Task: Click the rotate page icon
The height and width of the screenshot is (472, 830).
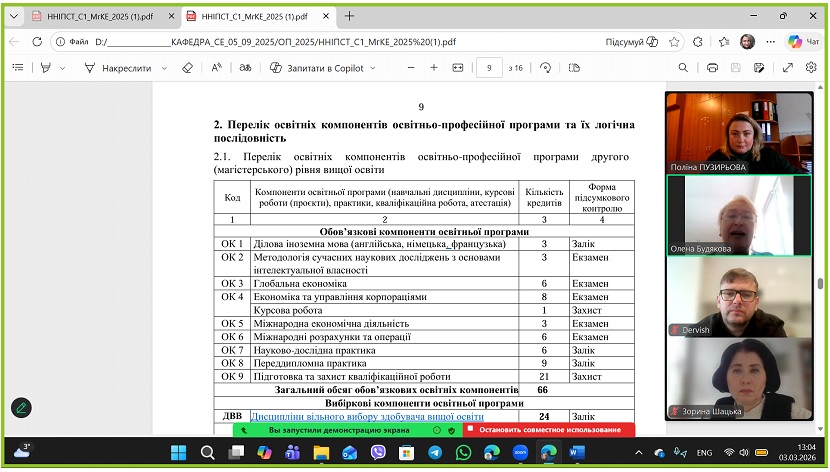Action: click(x=546, y=68)
